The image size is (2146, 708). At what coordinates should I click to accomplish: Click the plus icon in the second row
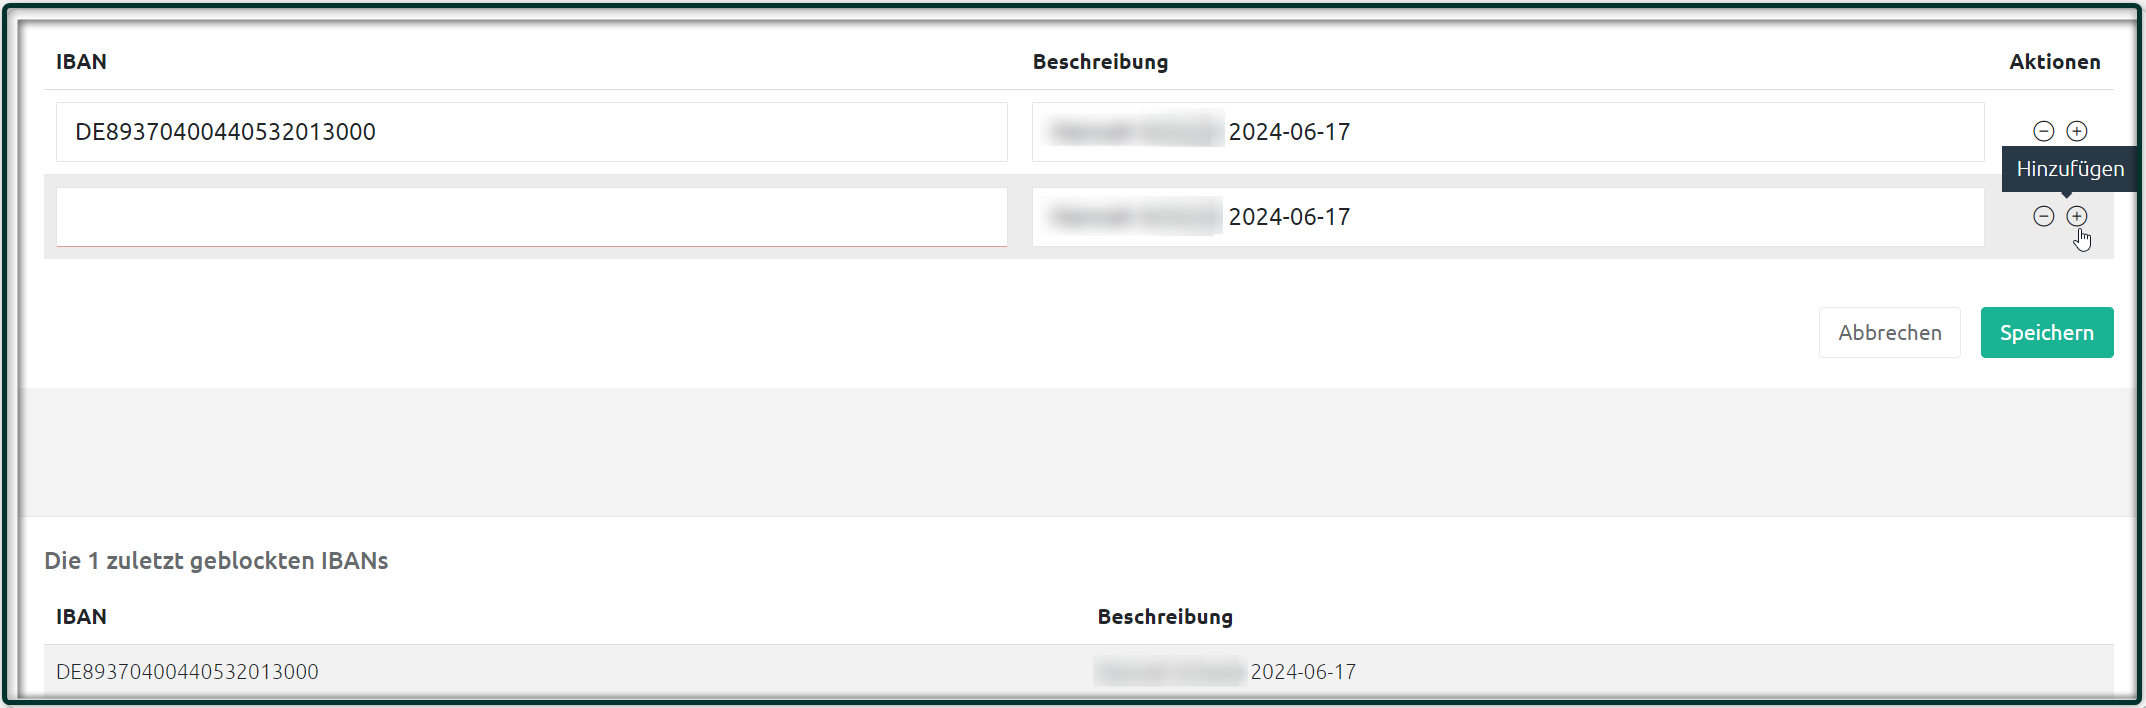point(2077,216)
